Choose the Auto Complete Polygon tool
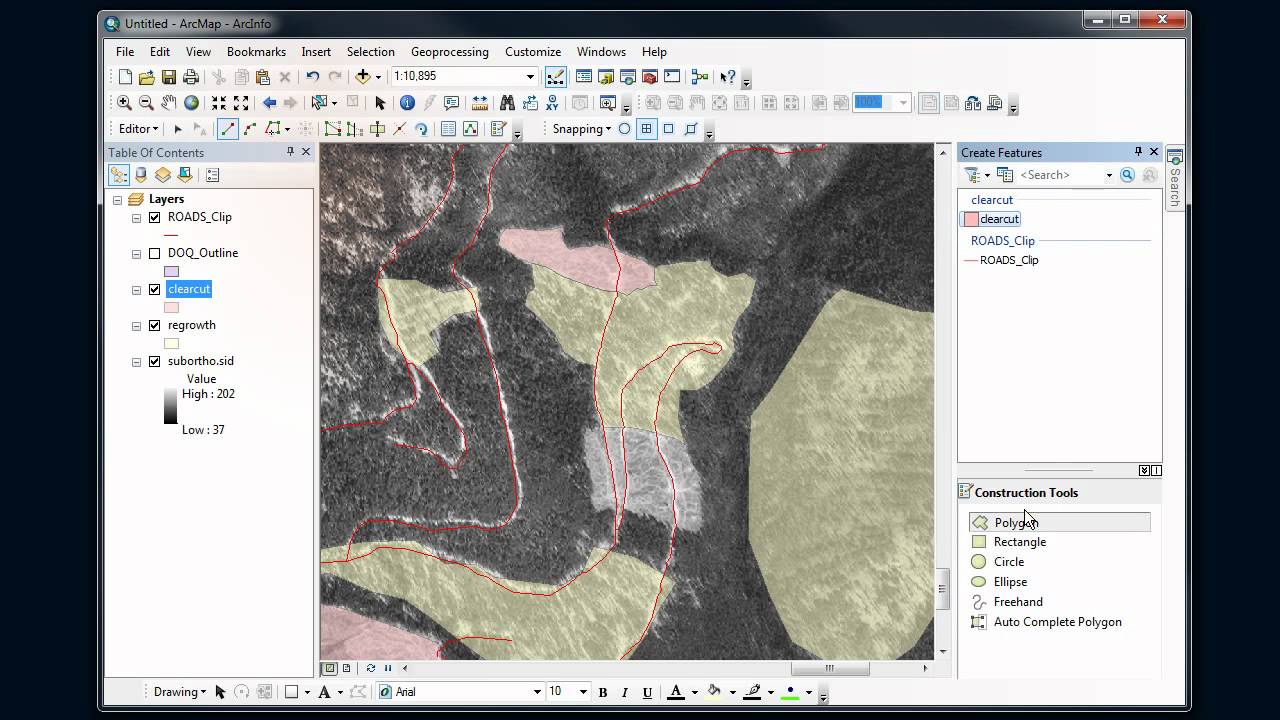 click(x=1046, y=622)
